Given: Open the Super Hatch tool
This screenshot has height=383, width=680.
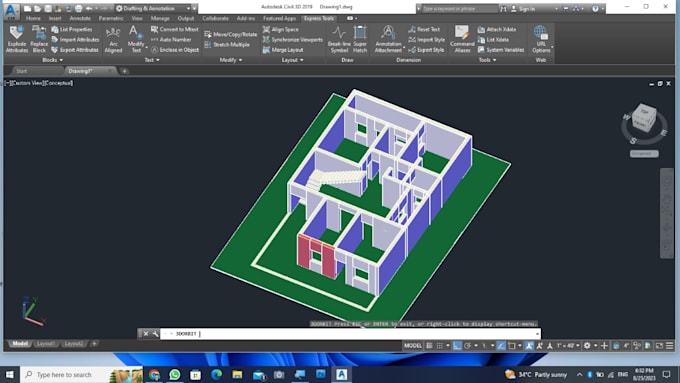Looking at the screenshot, I should tap(360, 39).
